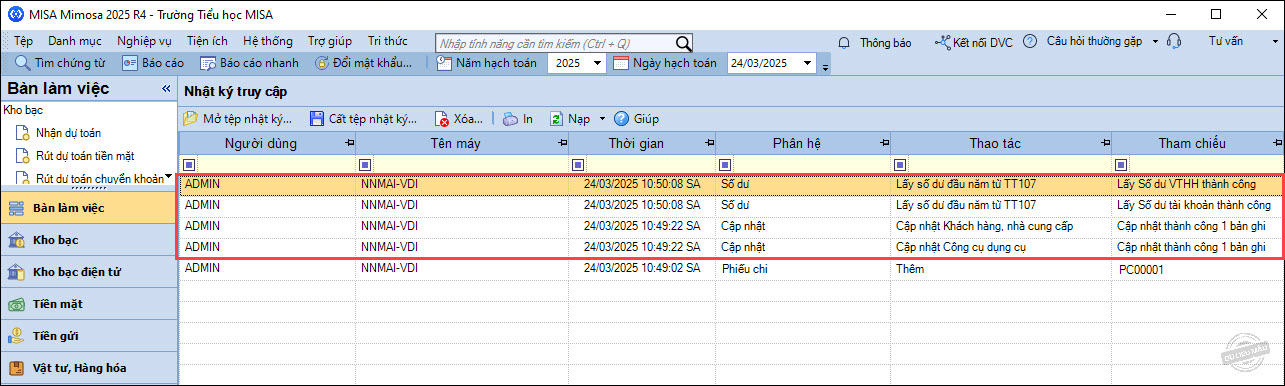Open toolbar overflow options after date field
The image size is (1285, 386).
826,67
